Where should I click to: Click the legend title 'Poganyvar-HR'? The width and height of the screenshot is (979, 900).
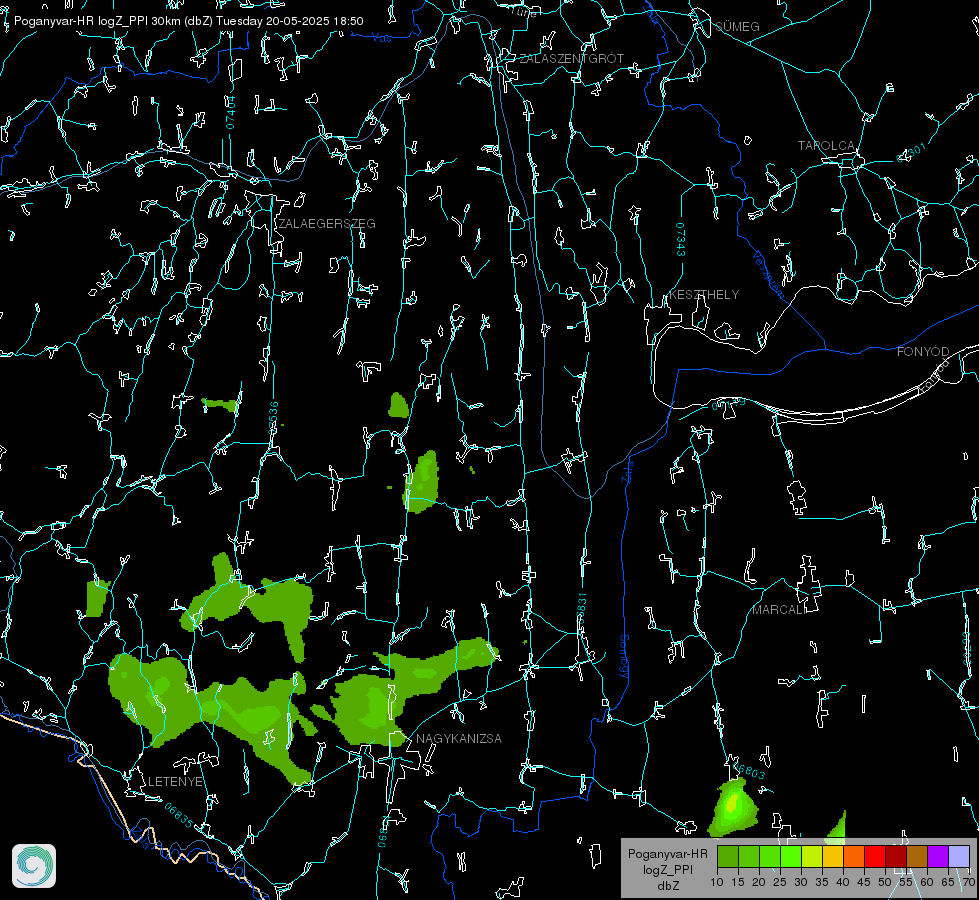point(667,853)
